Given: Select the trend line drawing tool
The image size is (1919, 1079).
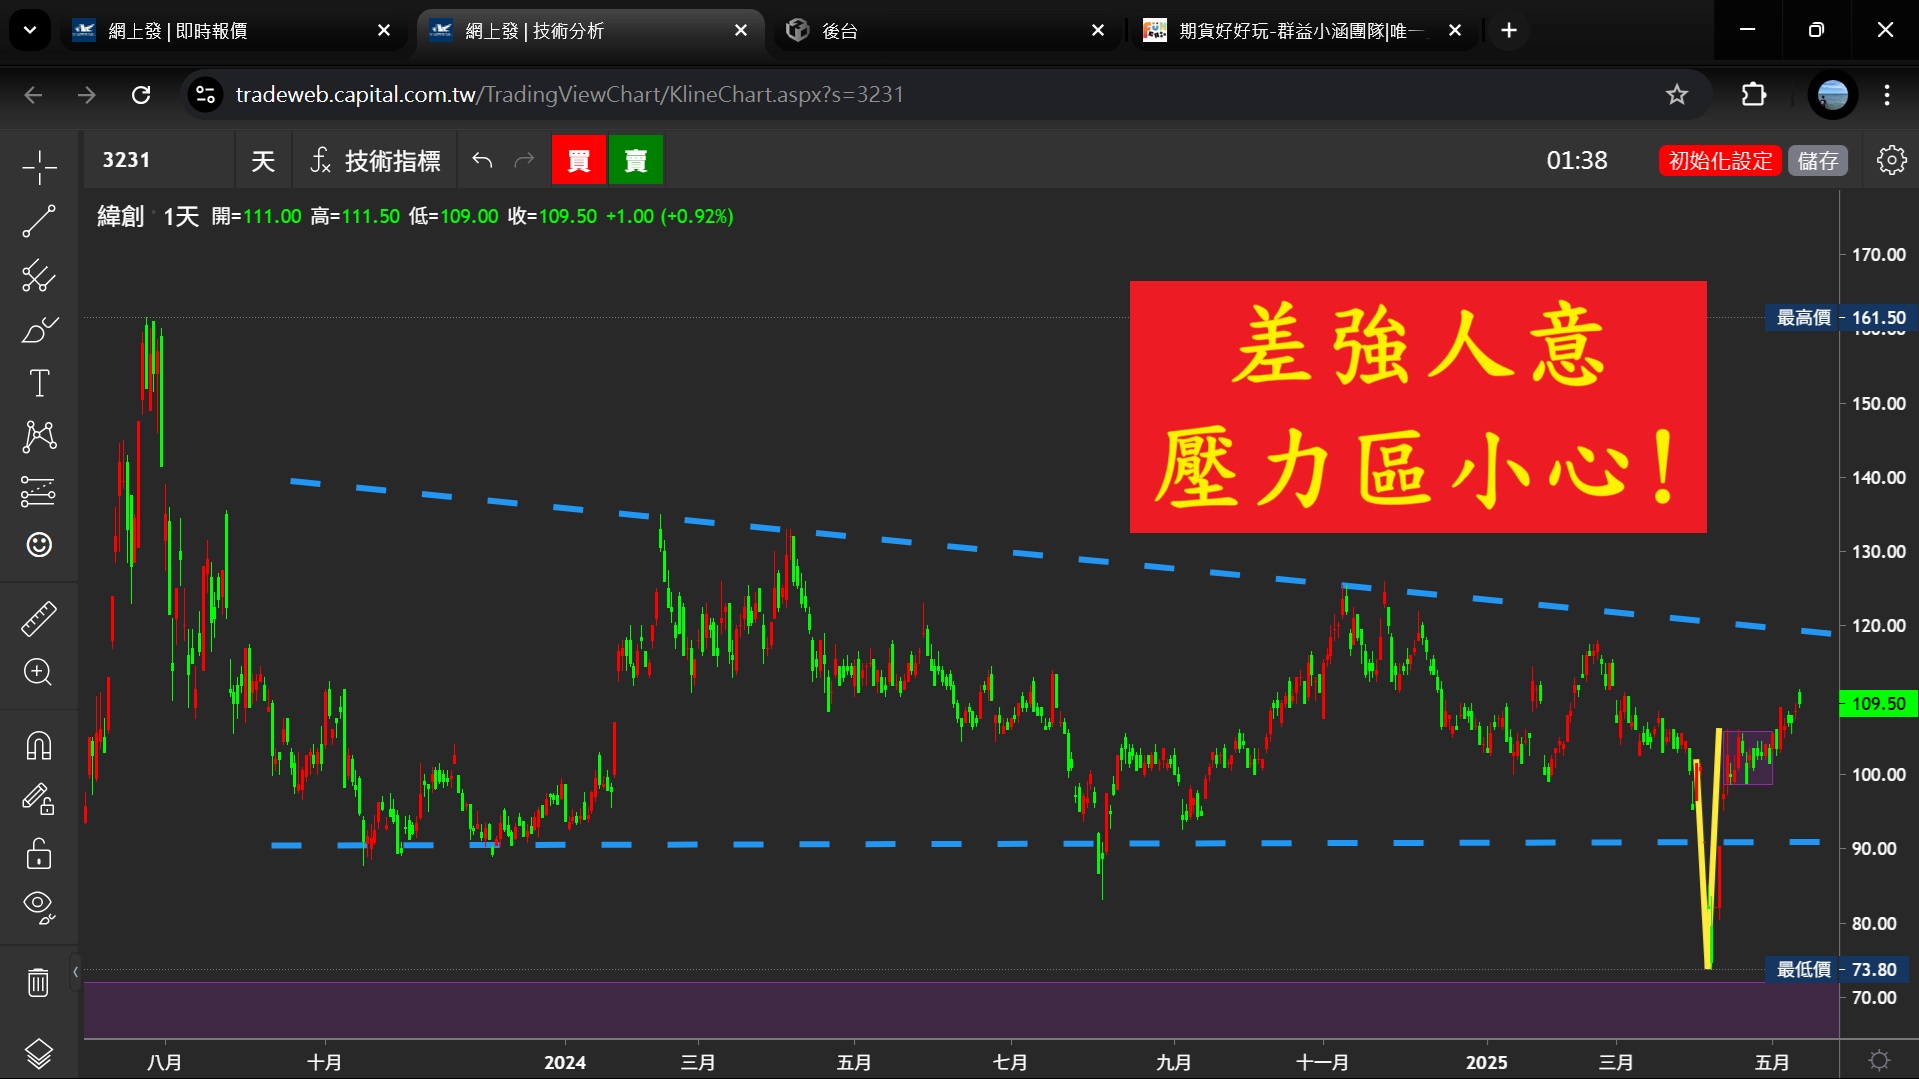Looking at the screenshot, I should pyautogui.click(x=39, y=221).
